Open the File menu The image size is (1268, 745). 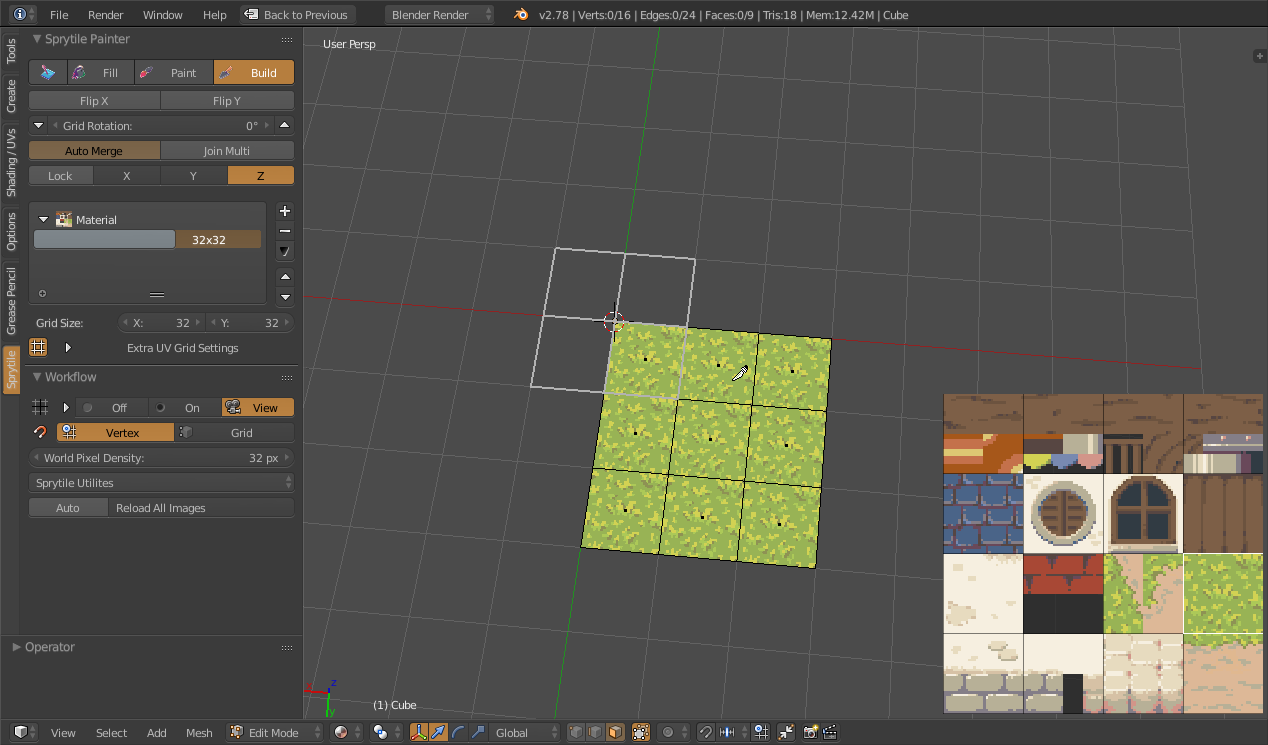[59, 15]
